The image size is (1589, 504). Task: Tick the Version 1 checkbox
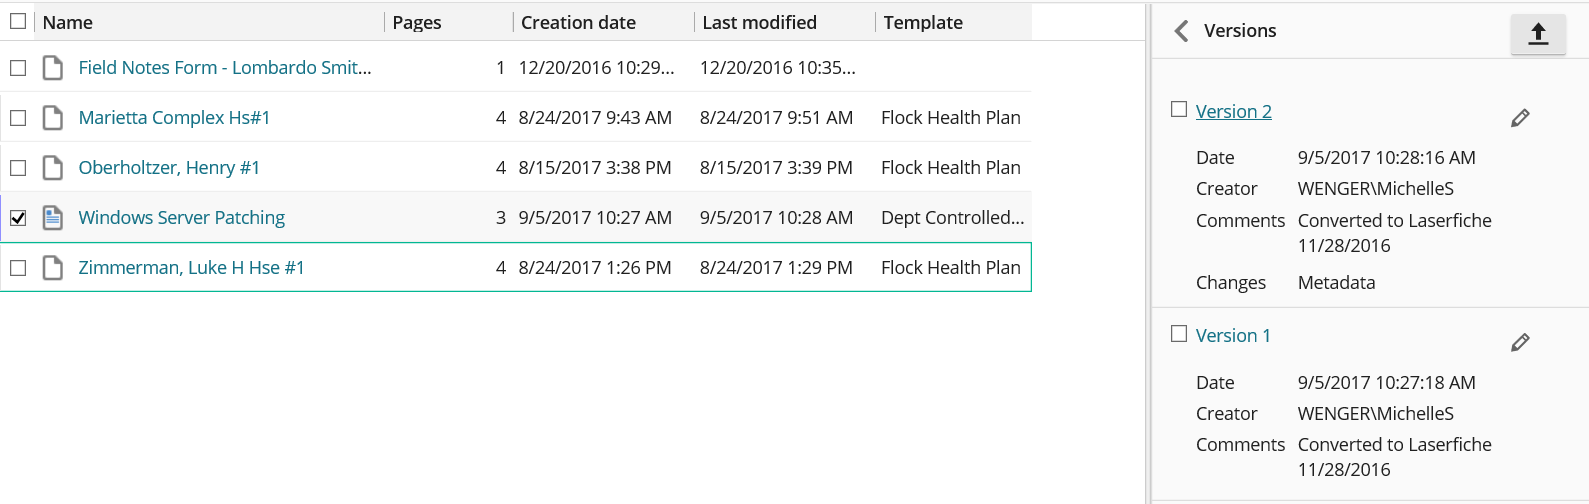(1179, 334)
